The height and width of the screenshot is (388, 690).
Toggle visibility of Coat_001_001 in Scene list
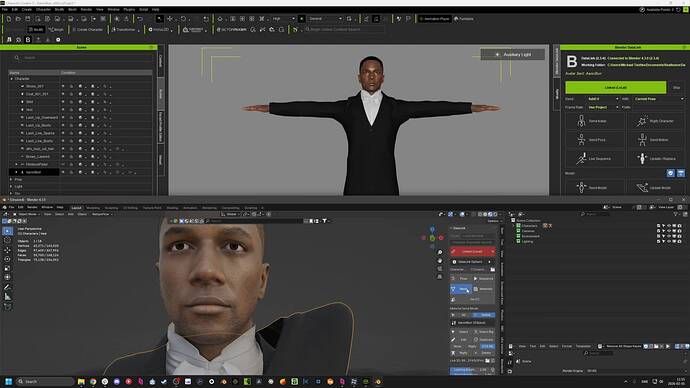[63, 94]
